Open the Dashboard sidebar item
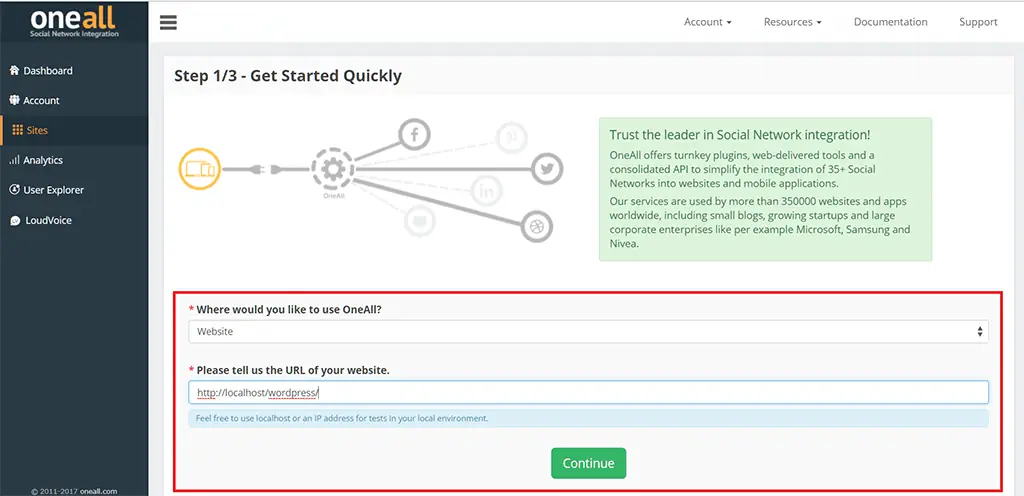 [74, 70]
